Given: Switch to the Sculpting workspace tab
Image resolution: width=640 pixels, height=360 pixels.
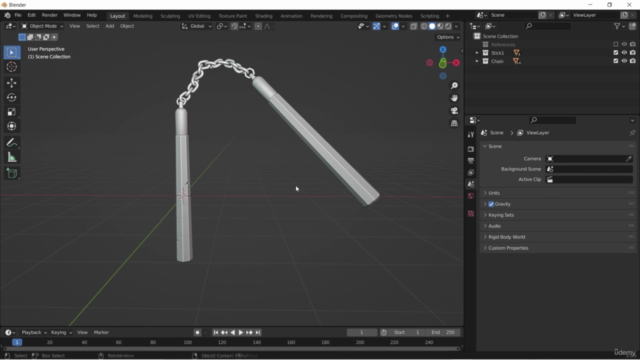Looking at the screenshot, I should 170,16.
